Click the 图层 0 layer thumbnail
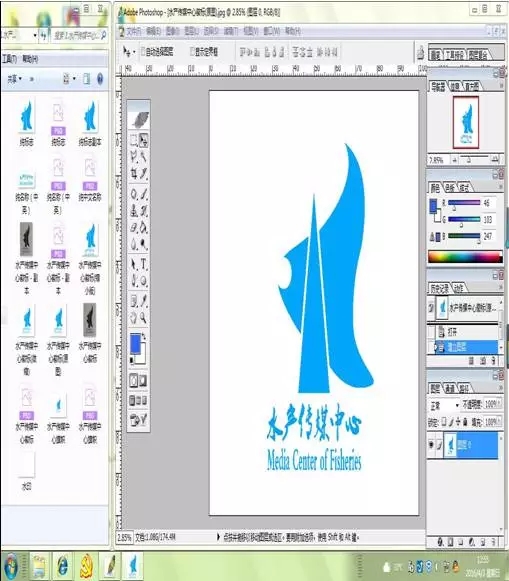Screen dimensions: 509x581 [x=450, y=445]
